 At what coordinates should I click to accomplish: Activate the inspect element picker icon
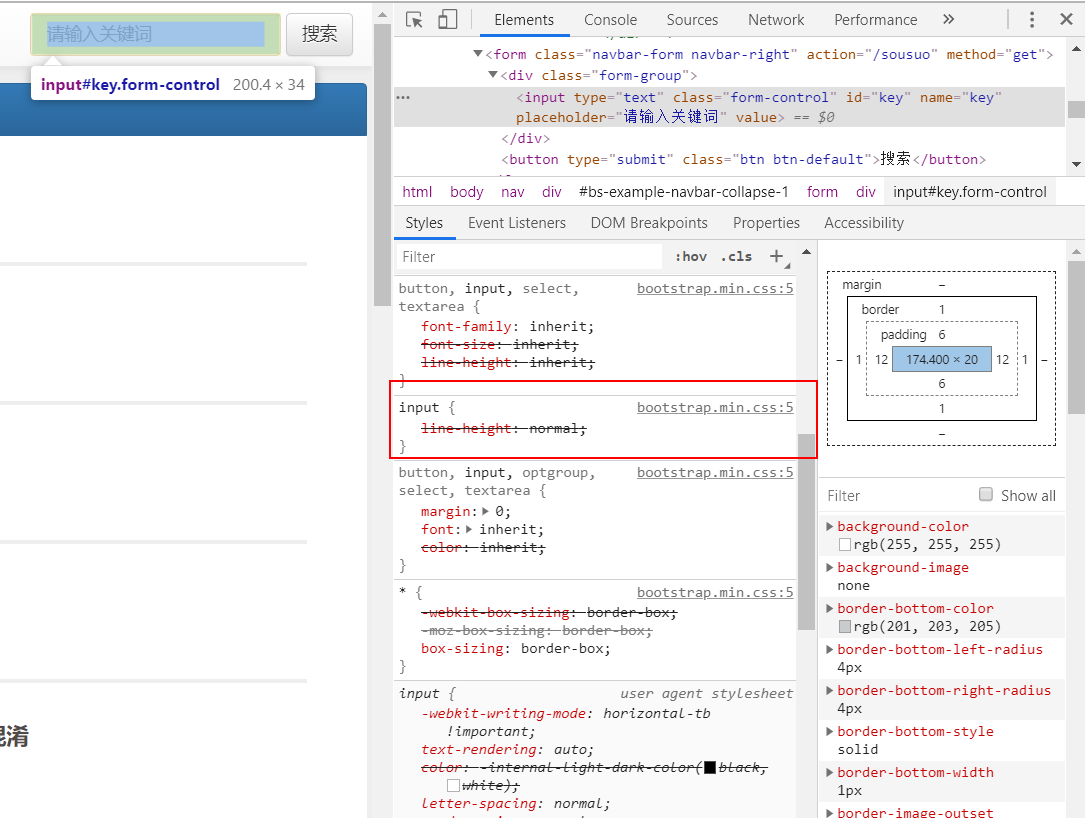[414, 20]
